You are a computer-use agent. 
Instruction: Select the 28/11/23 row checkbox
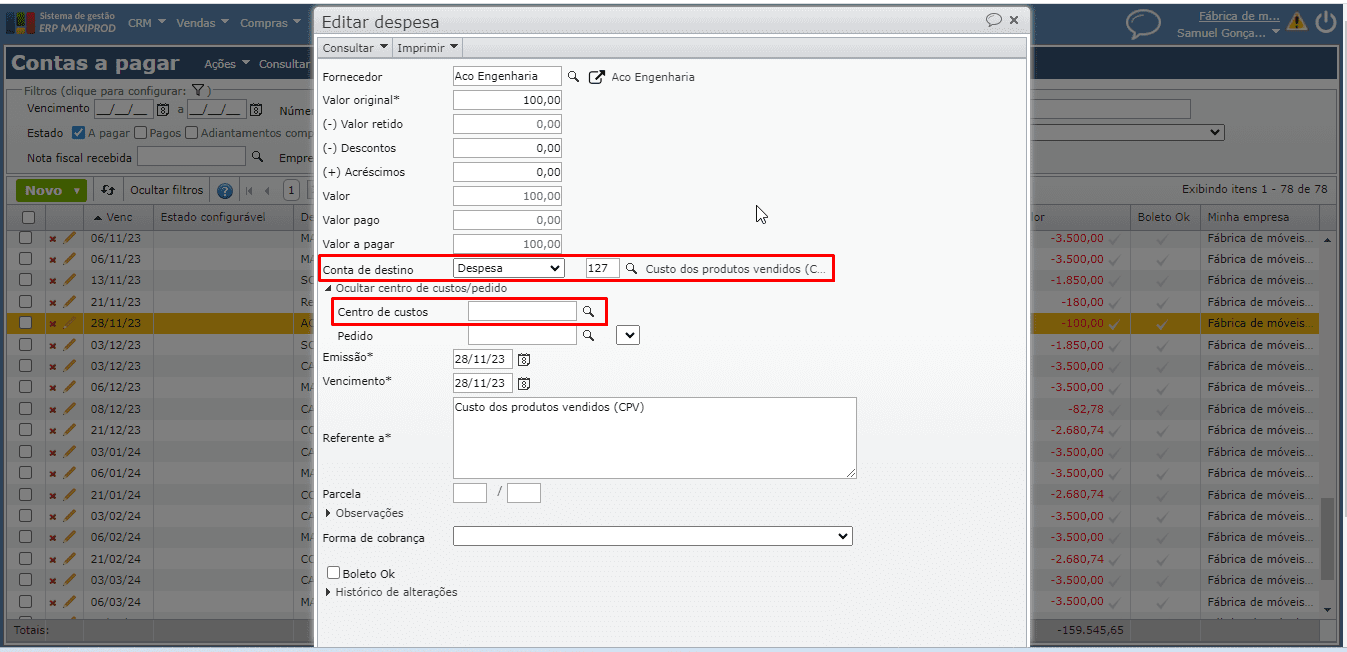(x=26, y=323)
